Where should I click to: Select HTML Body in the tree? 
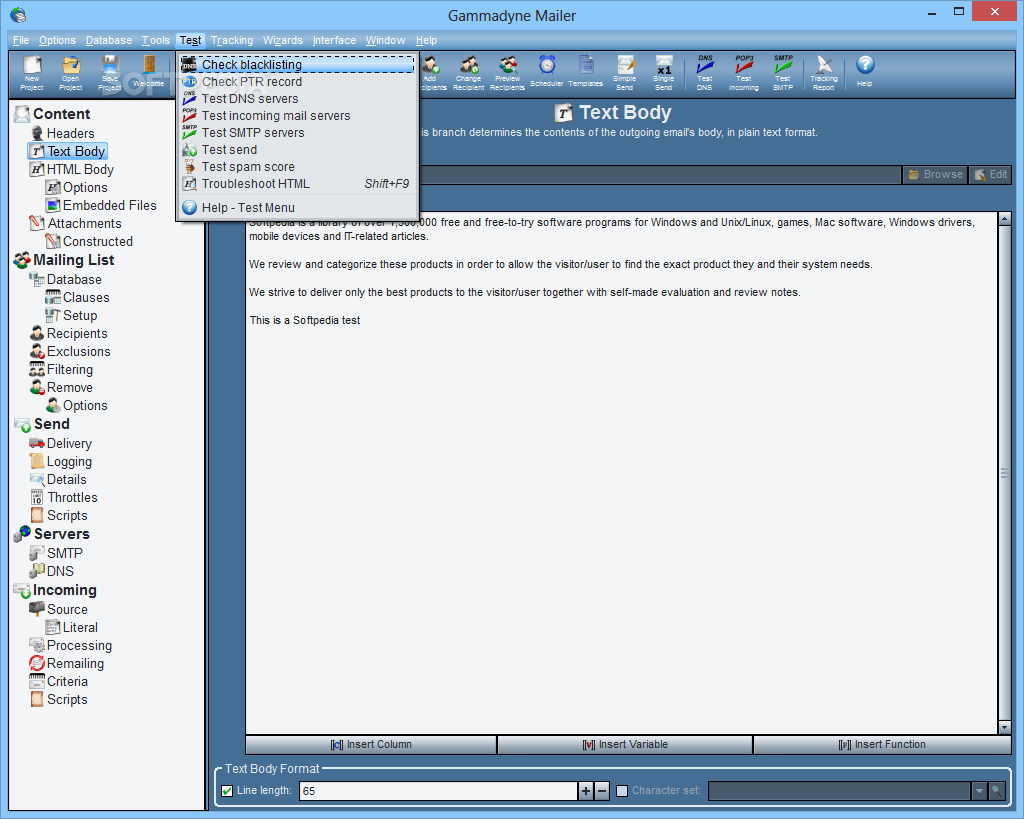[80, 169]
